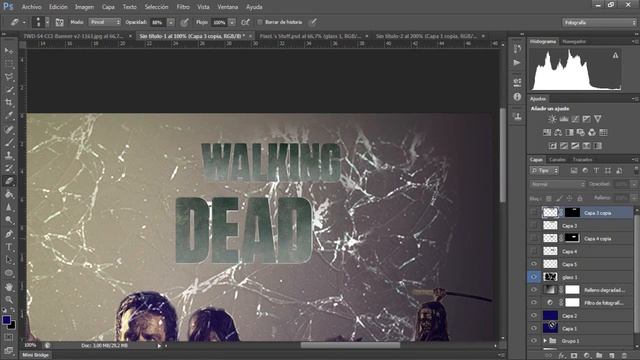The height and width of the screenshot is (360, 640).
Task: Open the layer blend mode Normal dropdown
Action: [558, 184]
